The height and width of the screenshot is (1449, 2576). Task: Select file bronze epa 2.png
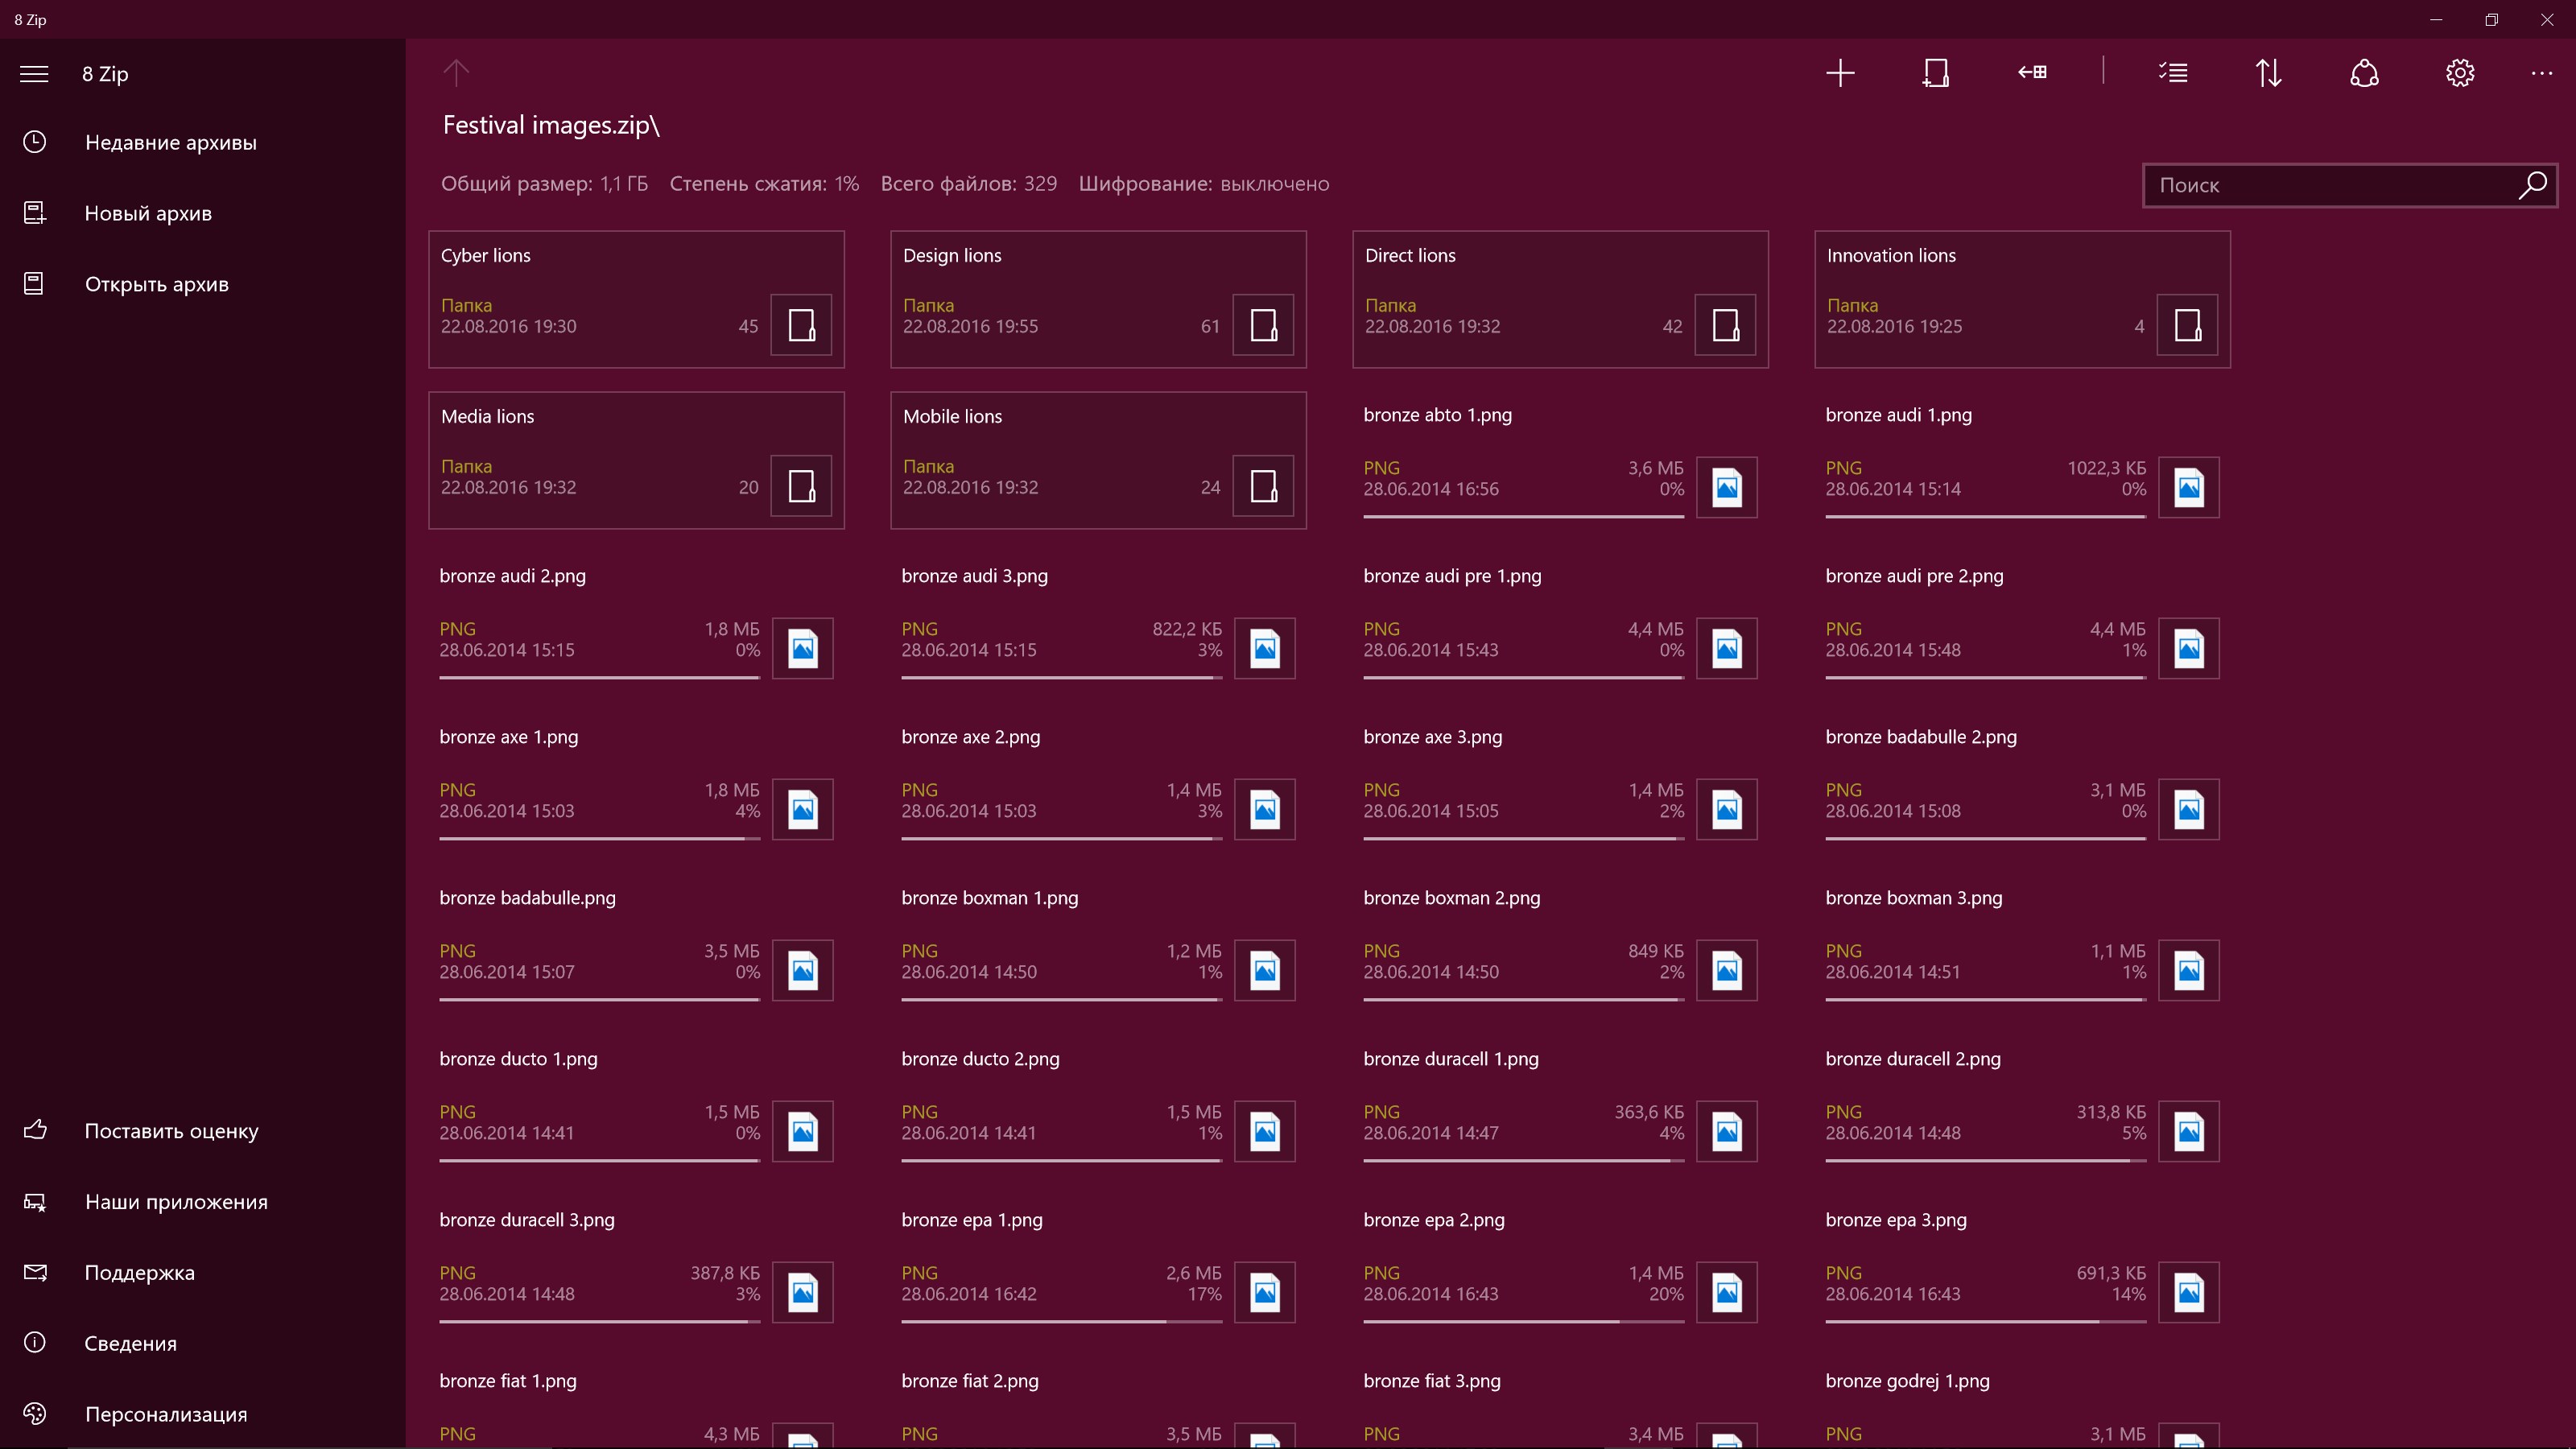tap(1560, 1265)
